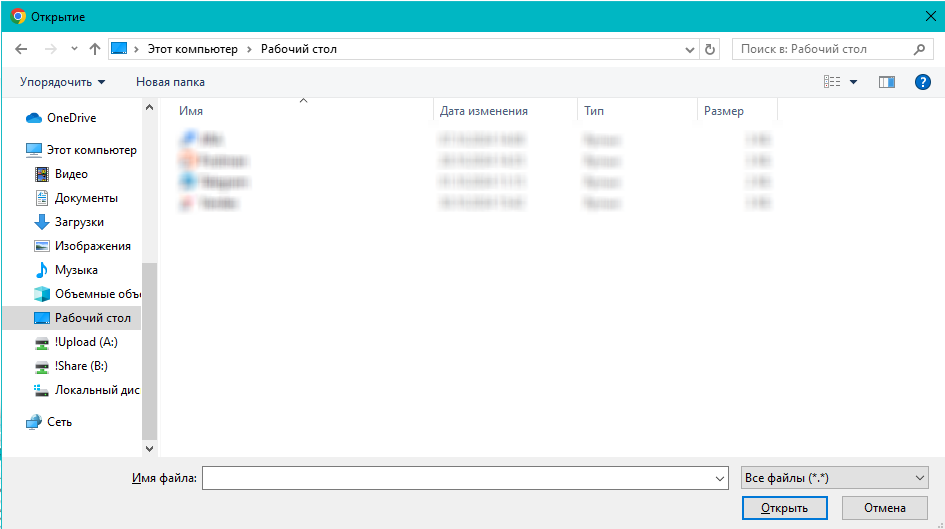The height and width of the screenshot is (529, 945).
Task: Click the '!Upload (A:)' drive icon
Action: (42, 343)
